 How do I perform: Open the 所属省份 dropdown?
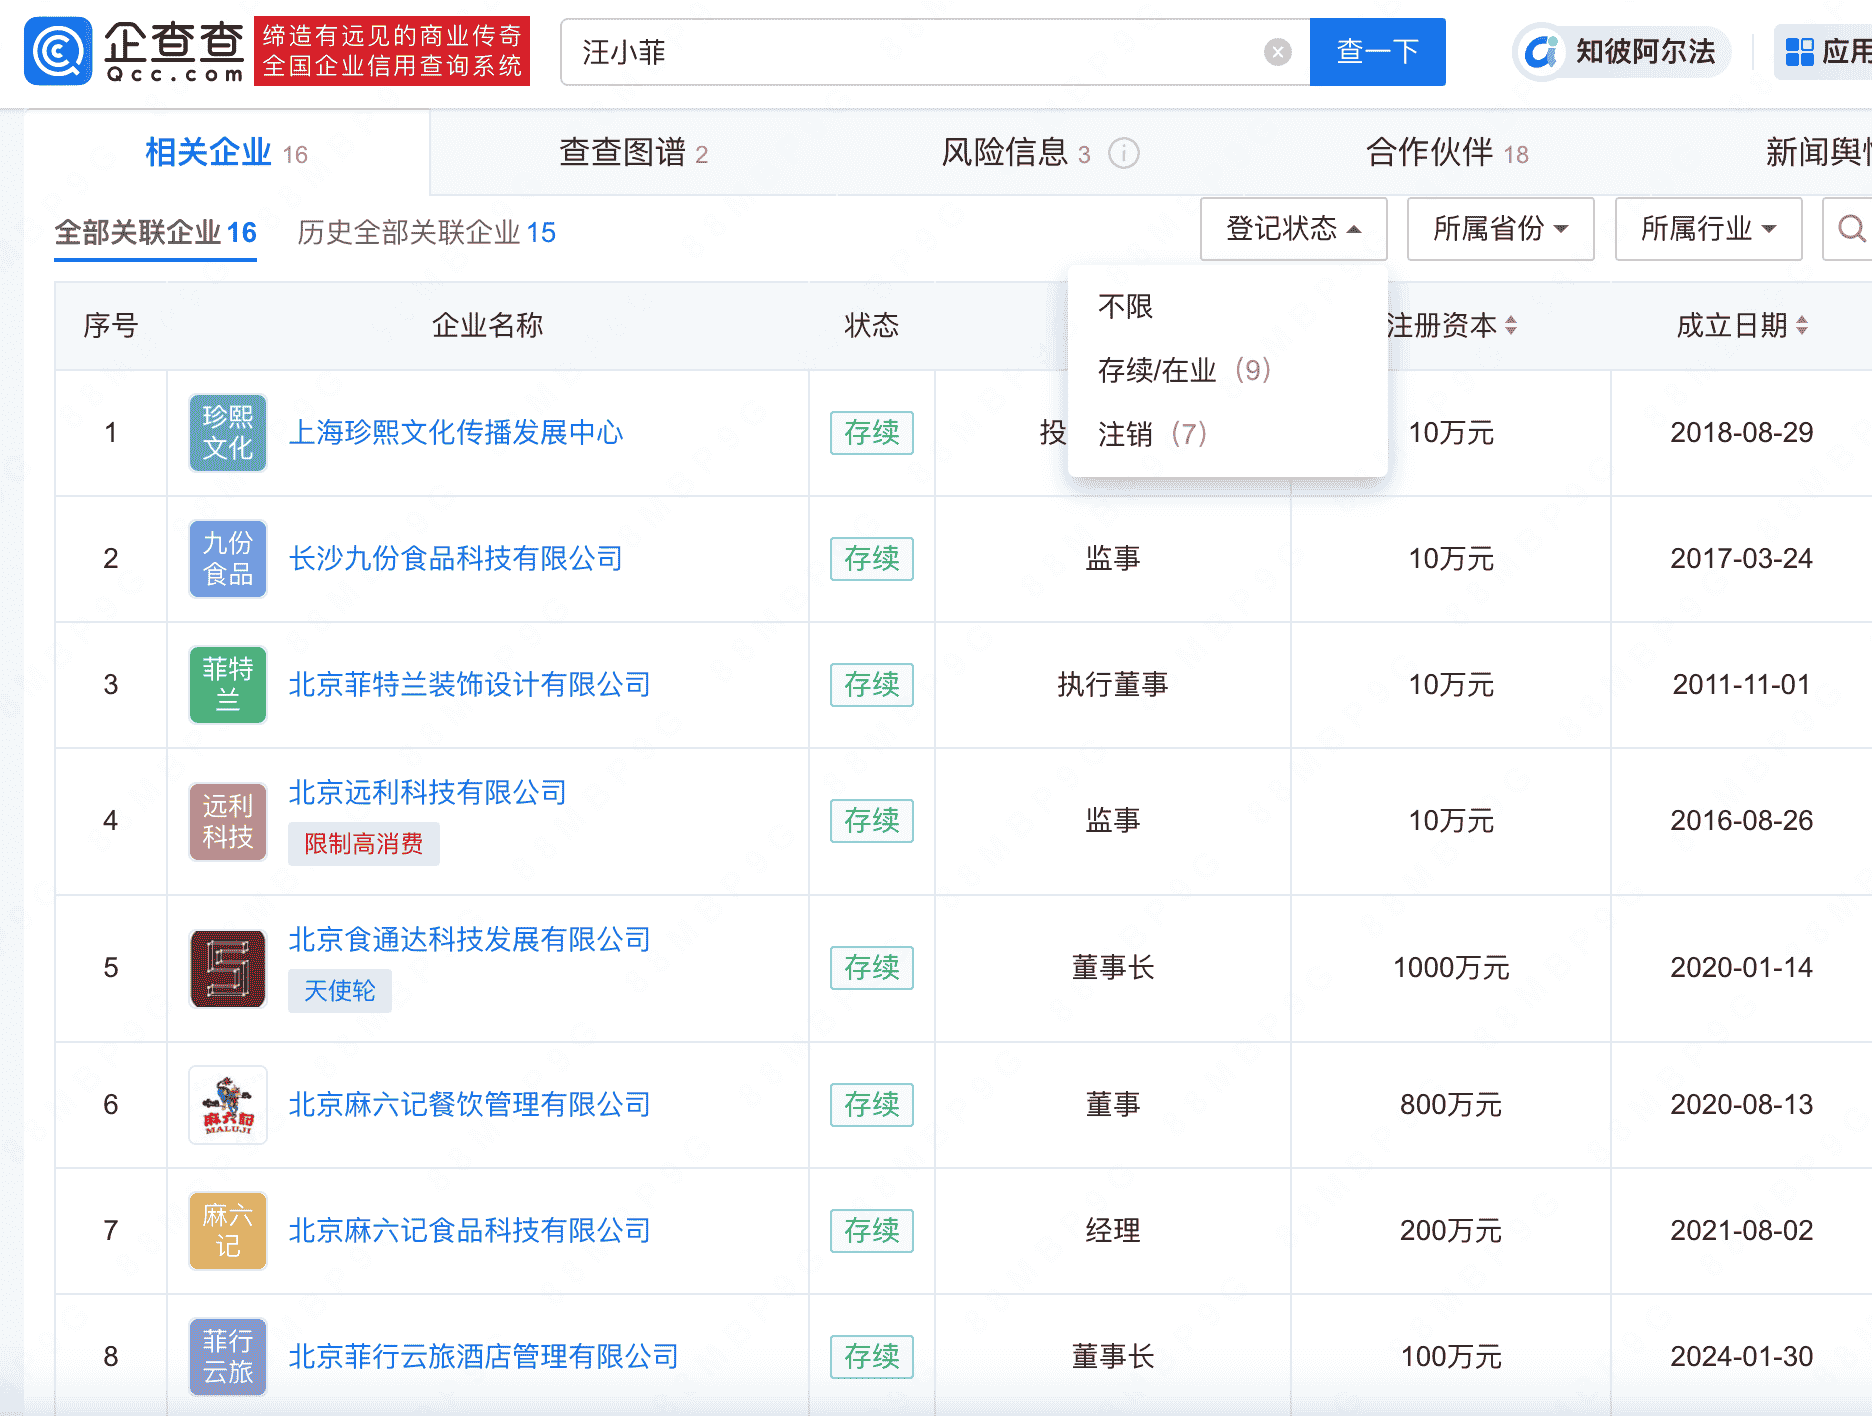[x=1499, y=229]
